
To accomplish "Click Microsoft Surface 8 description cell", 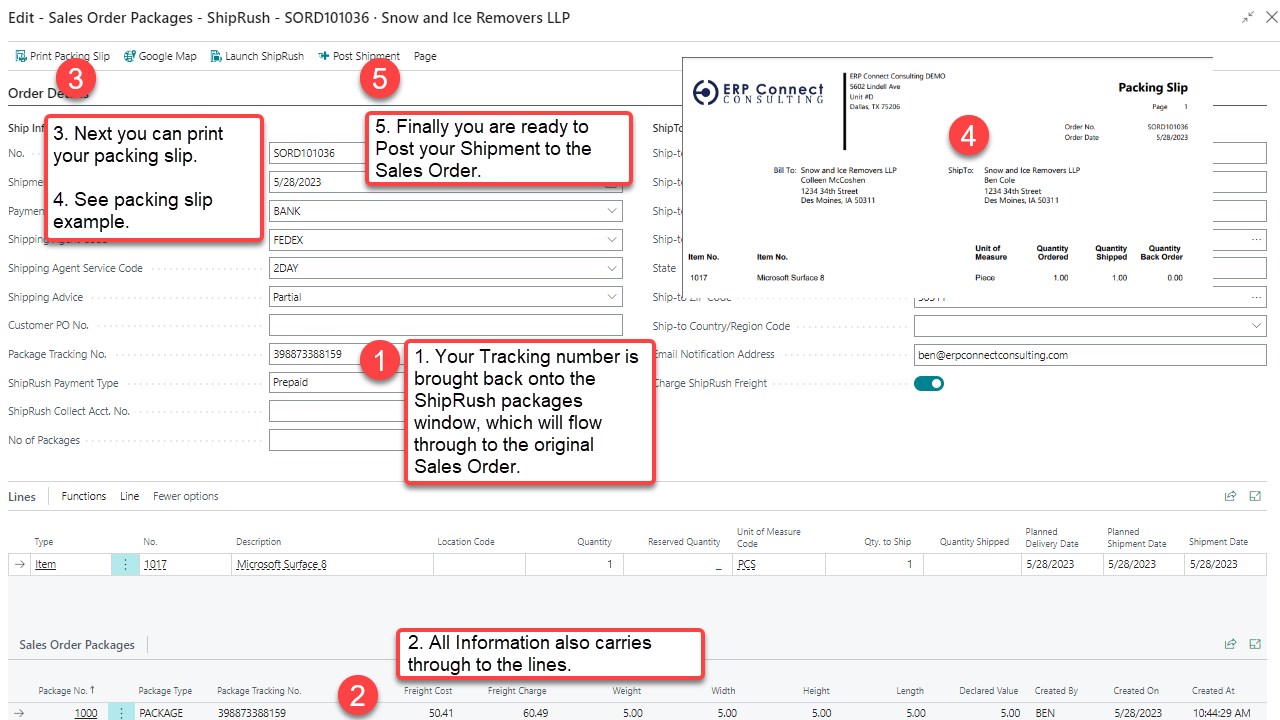I will 332,564.
